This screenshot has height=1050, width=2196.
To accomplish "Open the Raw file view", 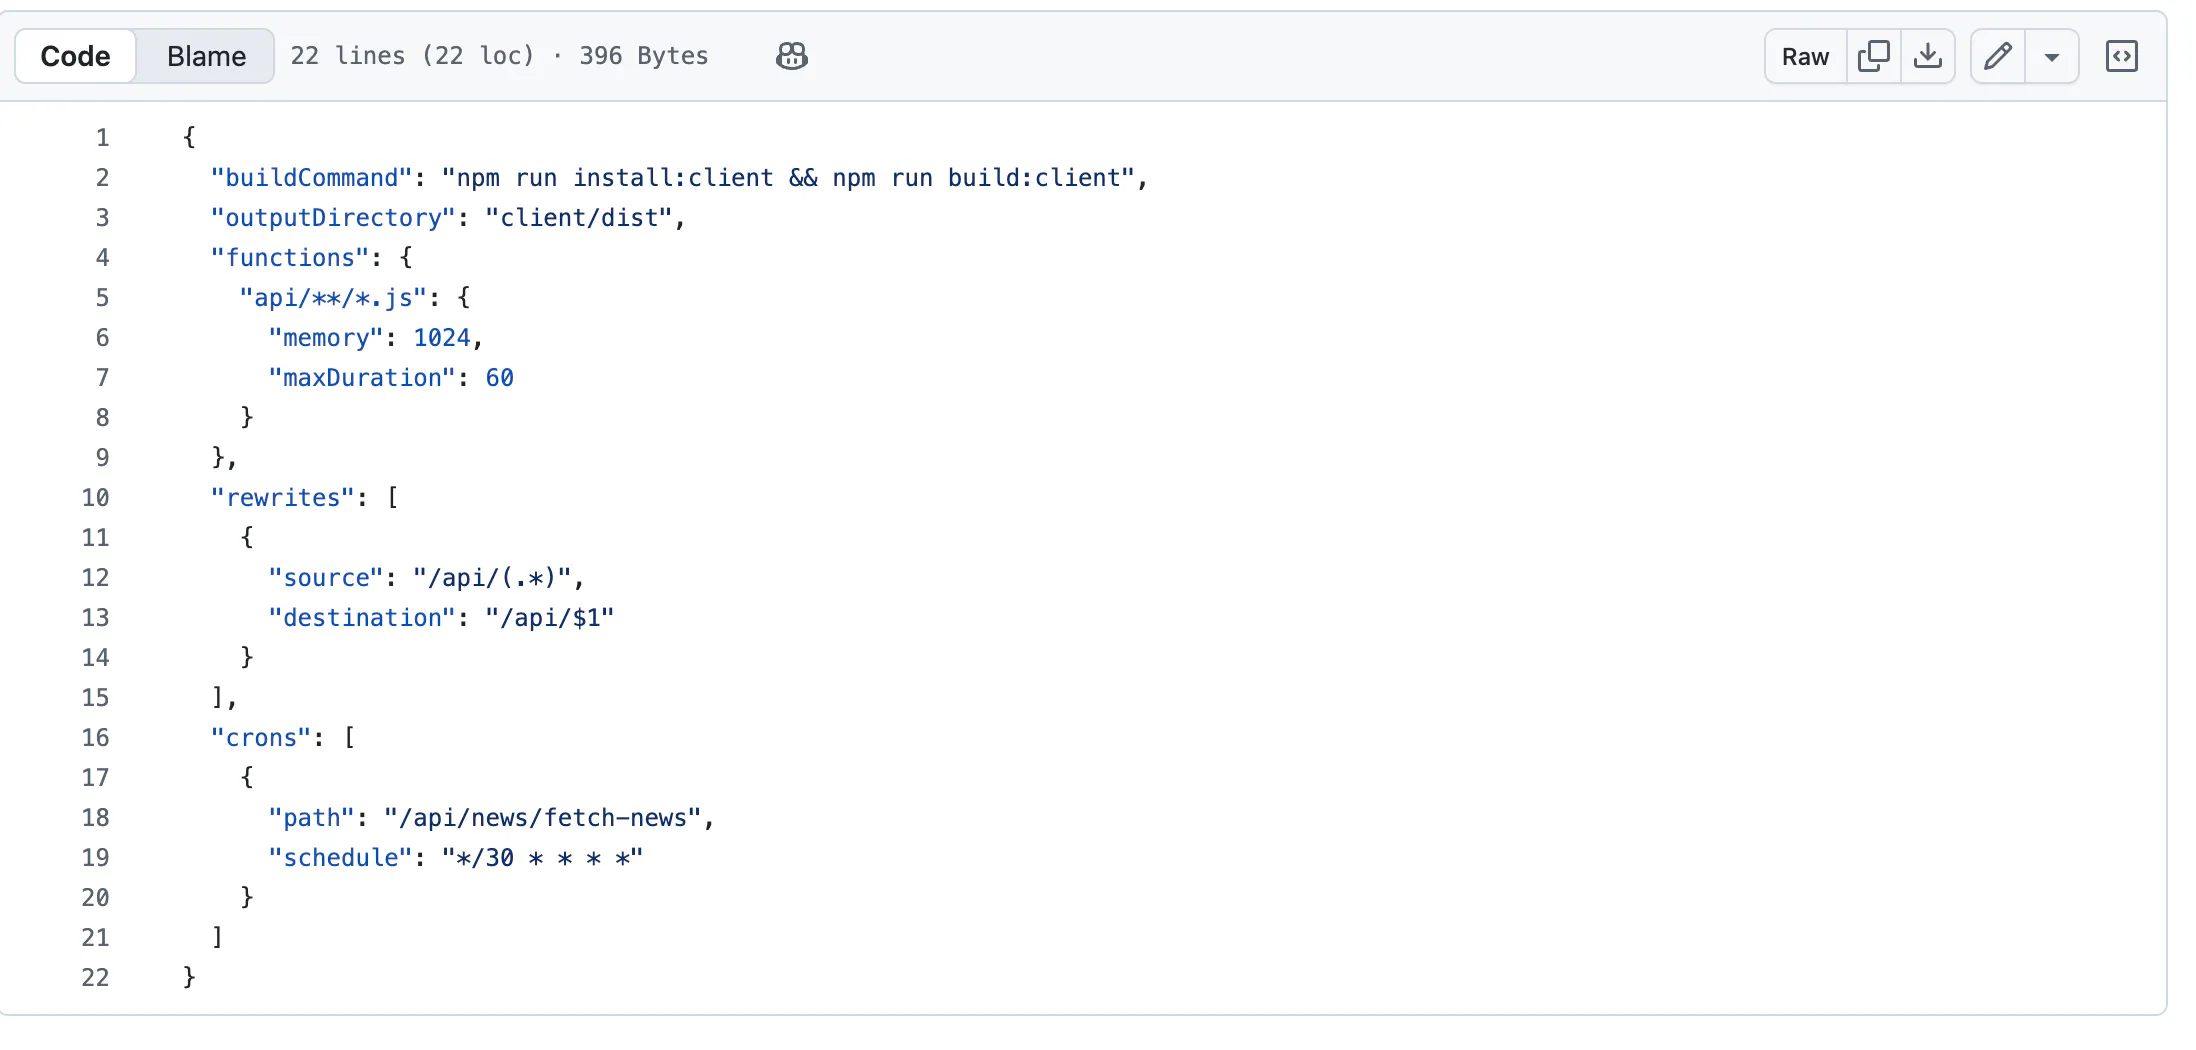I will (x=1805, y=56).
